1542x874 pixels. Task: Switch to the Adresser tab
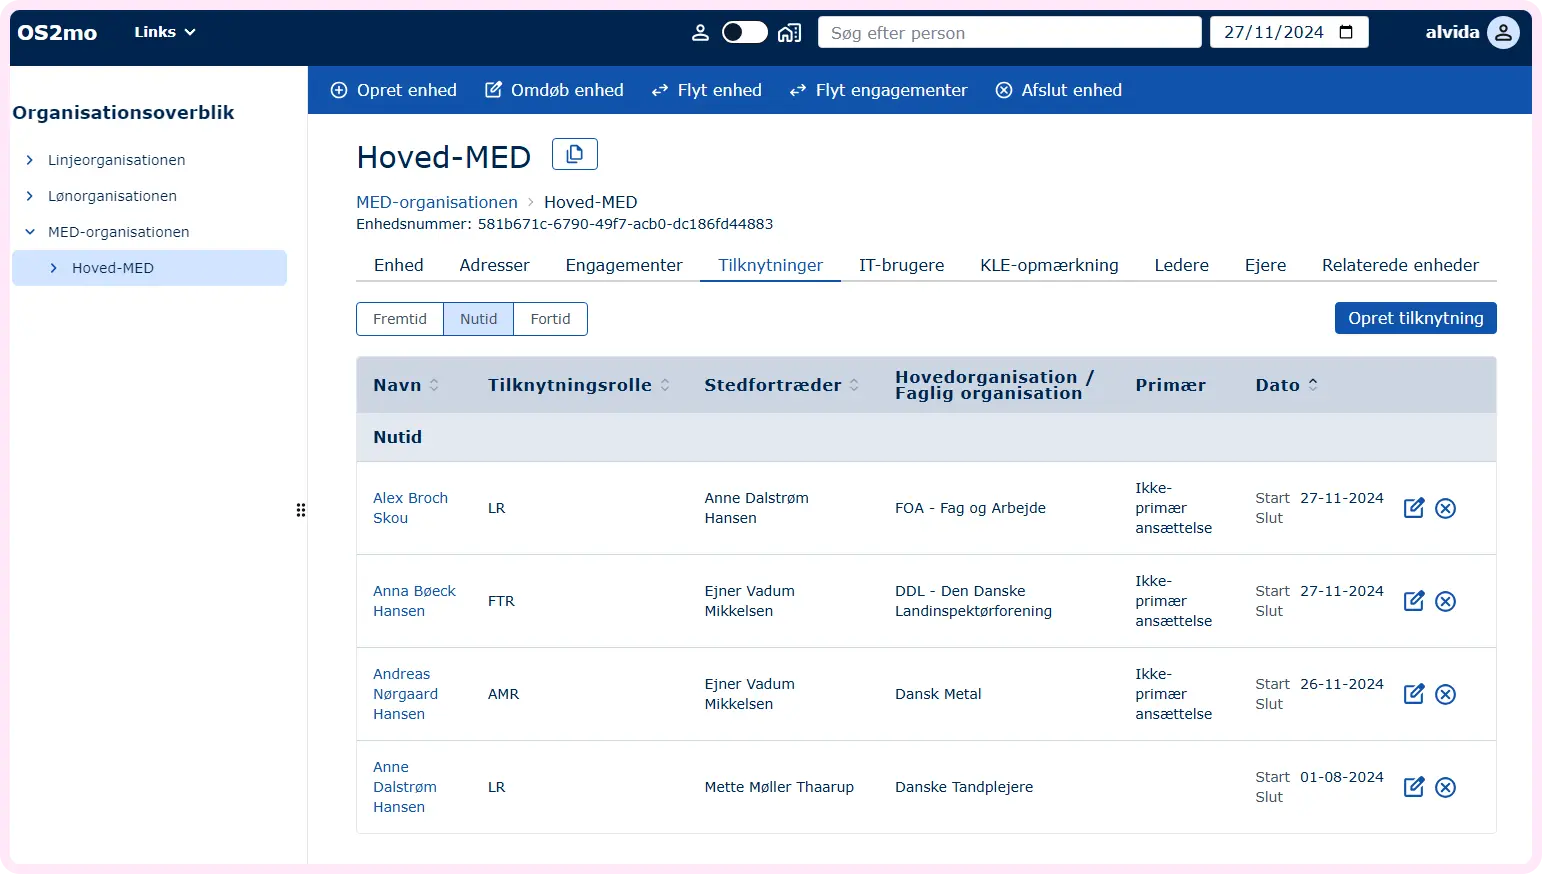click(x=495, y=265)
